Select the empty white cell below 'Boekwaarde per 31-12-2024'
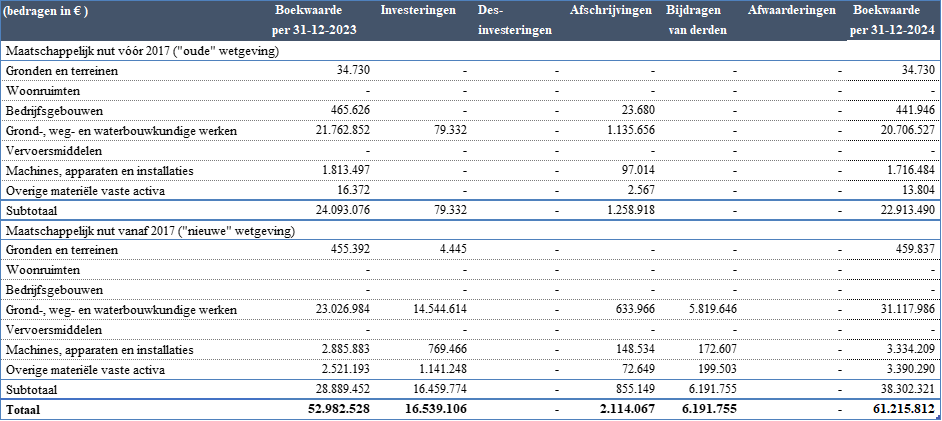The width and height of the screenshot is (942, 421). click(892, 50)
